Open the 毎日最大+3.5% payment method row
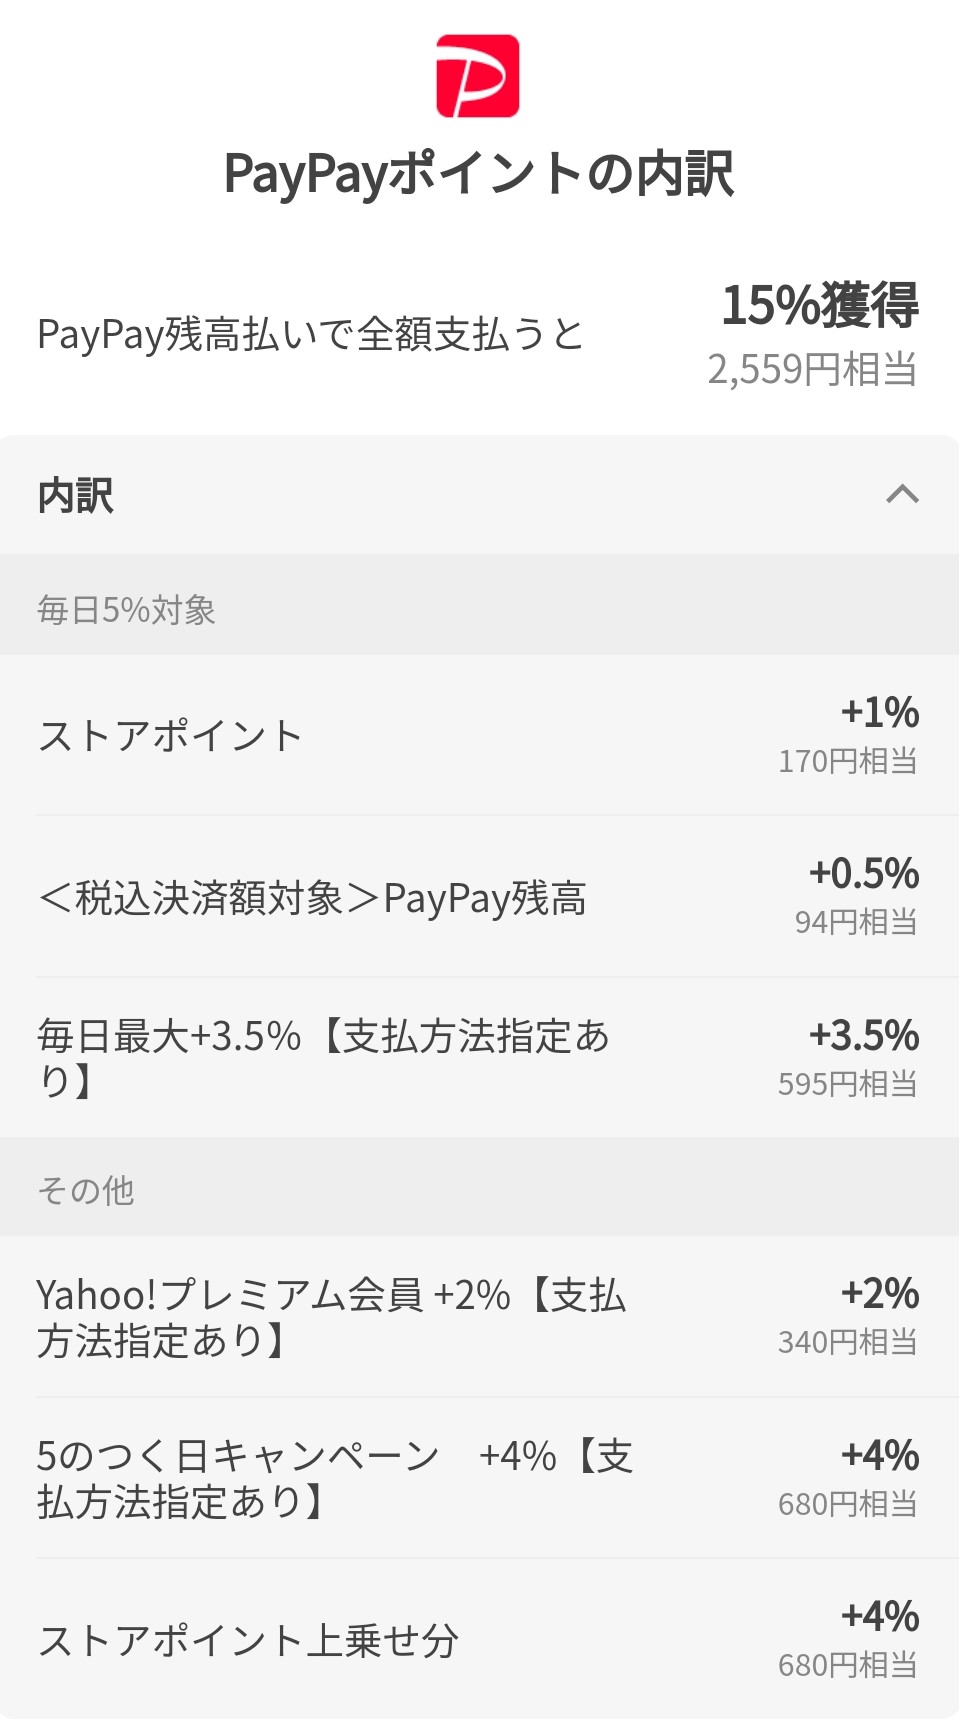 (322, 1058)
